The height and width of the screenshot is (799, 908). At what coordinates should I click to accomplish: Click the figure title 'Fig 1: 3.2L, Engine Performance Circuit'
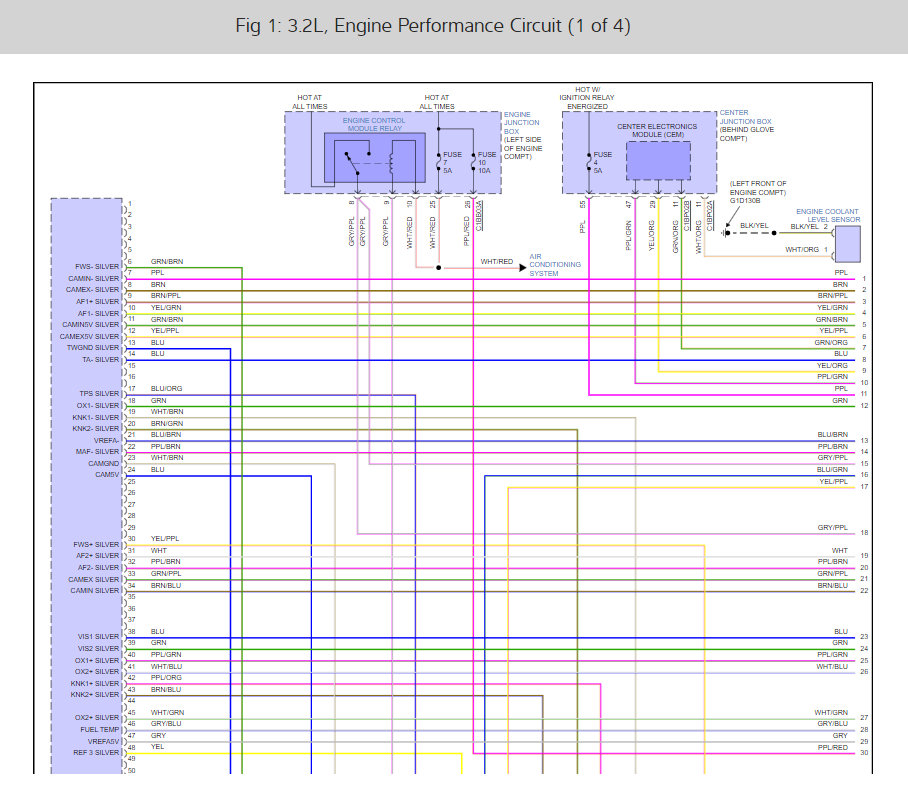pyautogui.click(x=432, y=26)
